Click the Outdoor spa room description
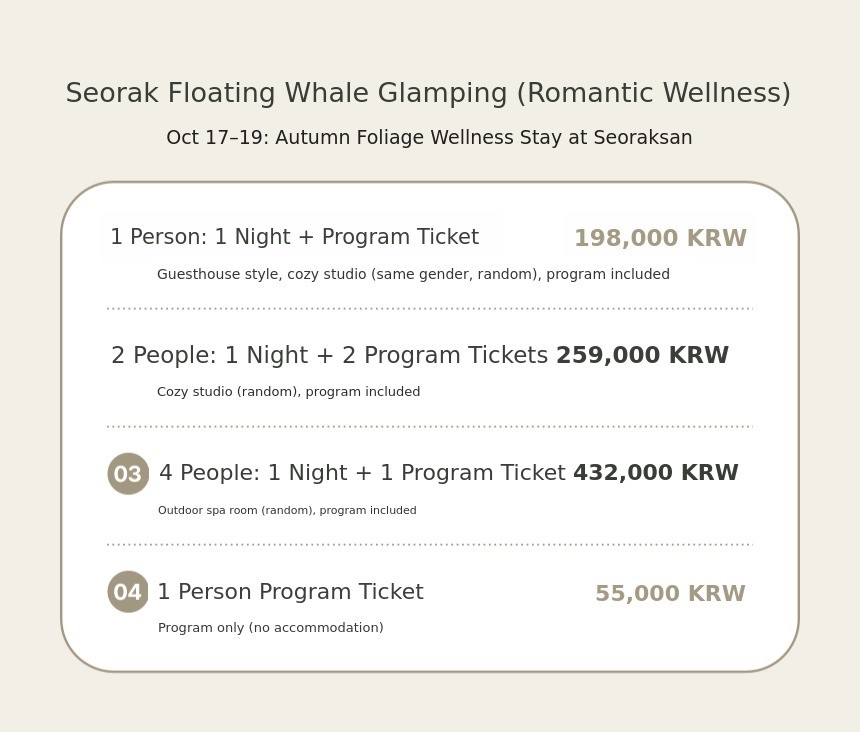 click(x=287, y=511)
